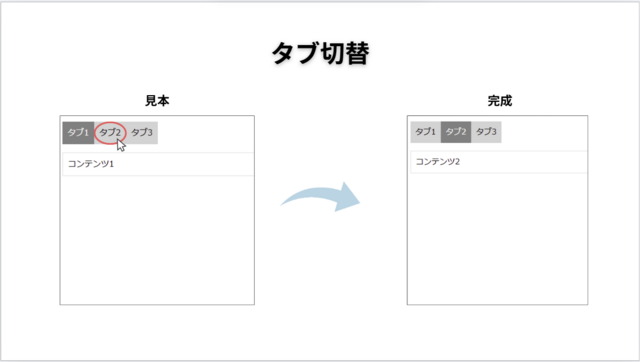
Task: Select タブ1 in the 見本 panel
Action: pyautogui.click(x=78, y=133)
